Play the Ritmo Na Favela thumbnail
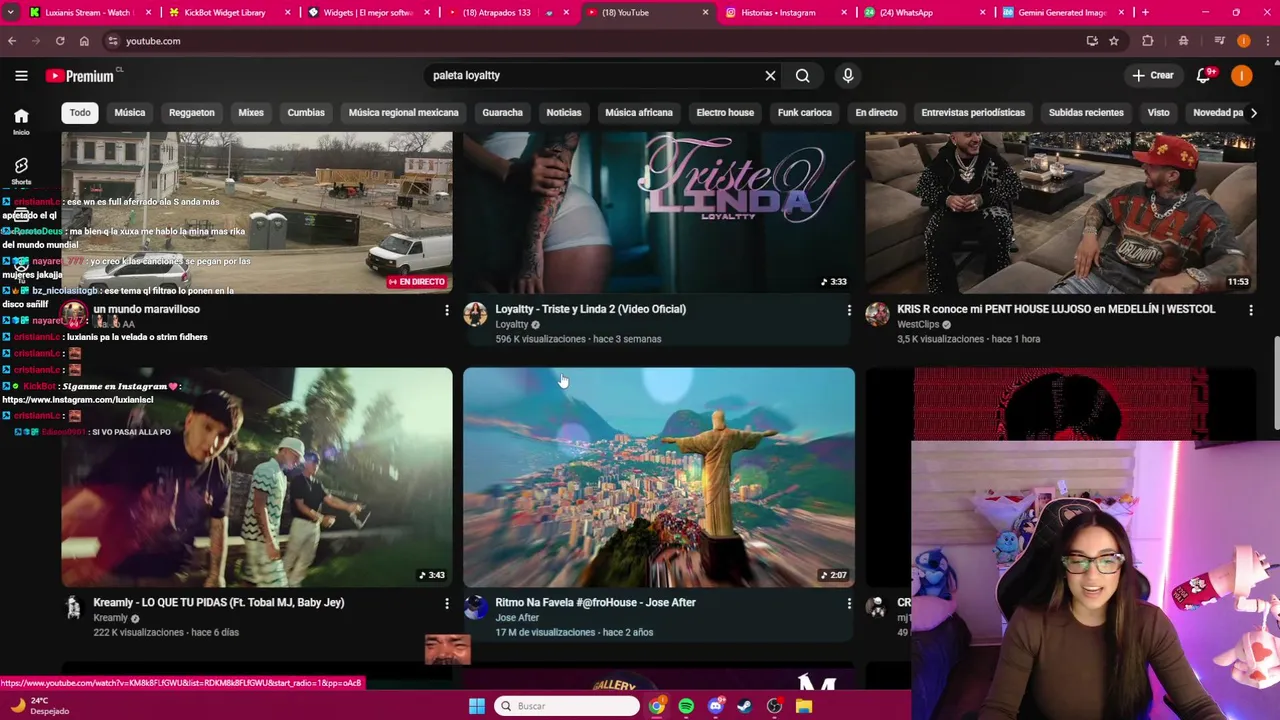Image resolution: width=1280 pixels, height=720 pixels. click(659, 477)
